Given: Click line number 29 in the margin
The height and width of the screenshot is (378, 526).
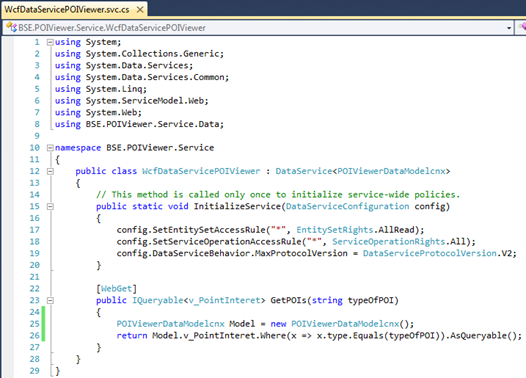Looking at the screenshot, I should click(35, 371).
